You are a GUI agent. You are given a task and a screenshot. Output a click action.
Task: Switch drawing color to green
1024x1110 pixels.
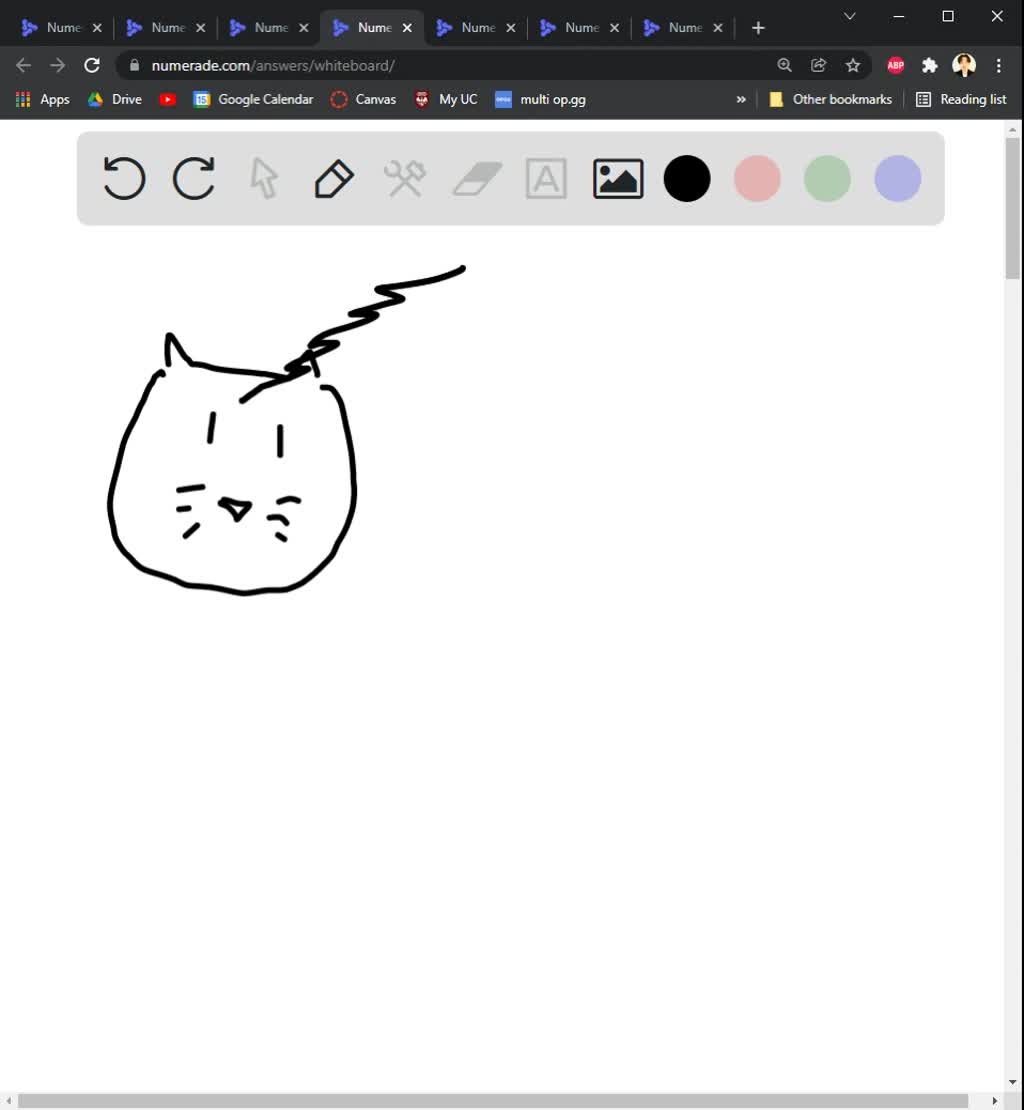point(826,178)
